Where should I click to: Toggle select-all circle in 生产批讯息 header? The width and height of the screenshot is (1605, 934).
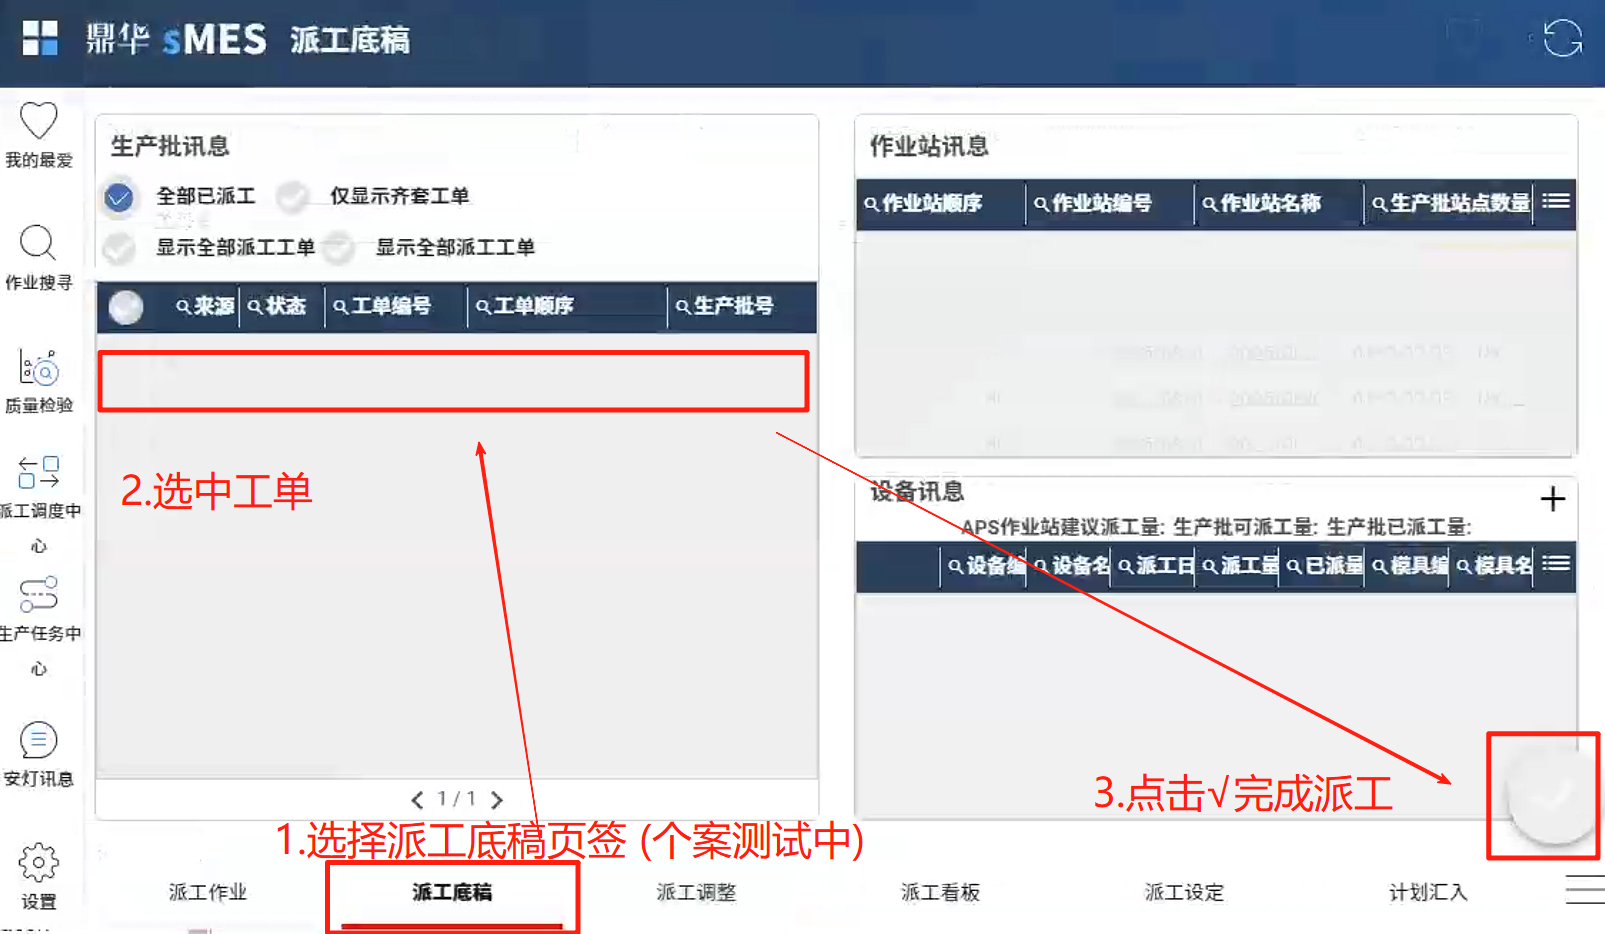pyautogui.click(x=126, y=307)
